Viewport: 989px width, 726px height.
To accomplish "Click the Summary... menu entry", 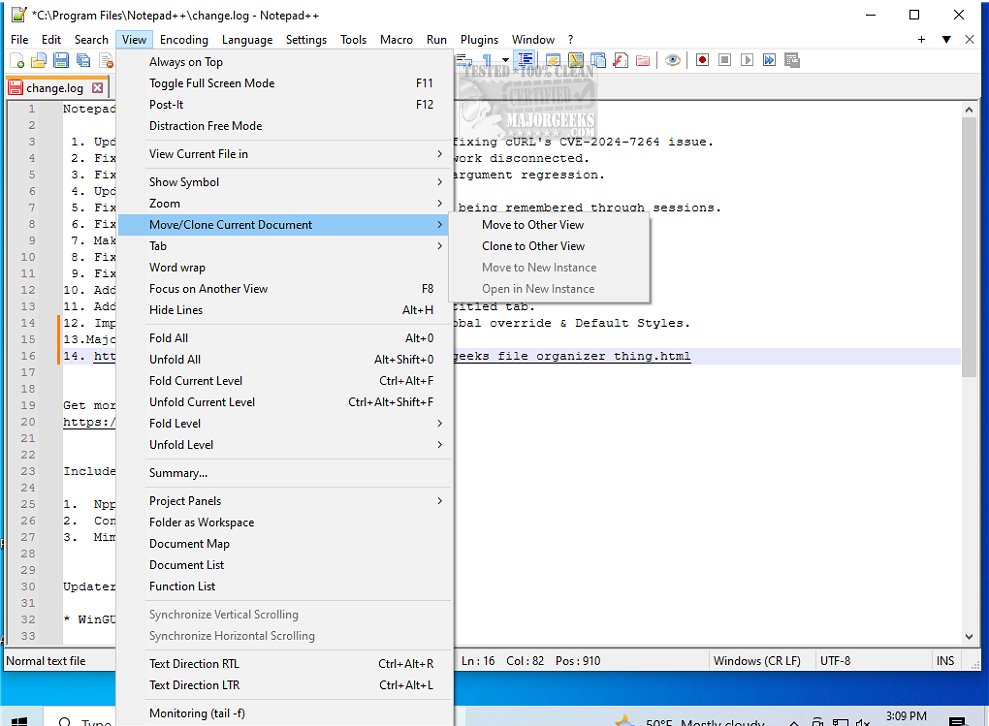I will 178,473.
